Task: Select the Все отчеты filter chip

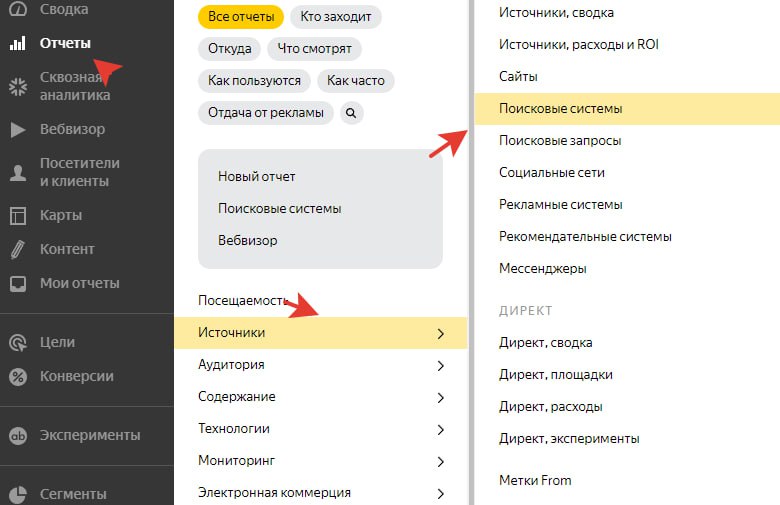Action: (241, 16)
